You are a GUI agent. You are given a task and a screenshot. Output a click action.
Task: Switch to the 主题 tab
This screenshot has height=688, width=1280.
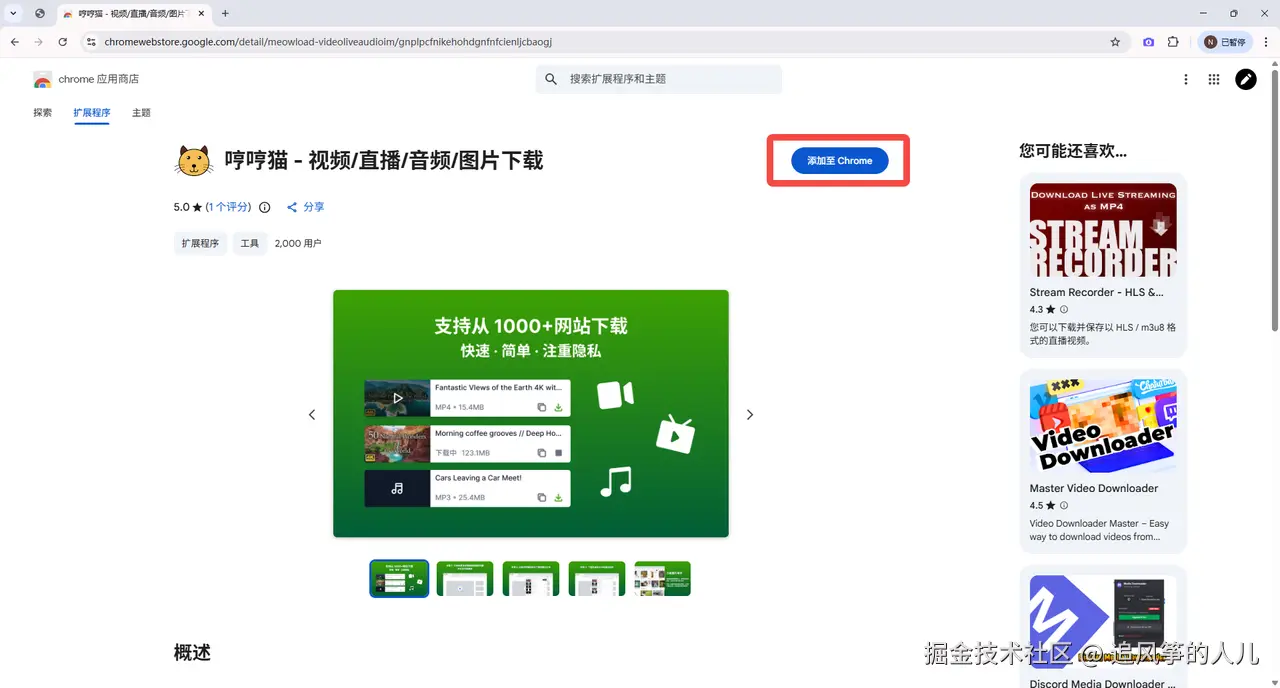(141, 113)
